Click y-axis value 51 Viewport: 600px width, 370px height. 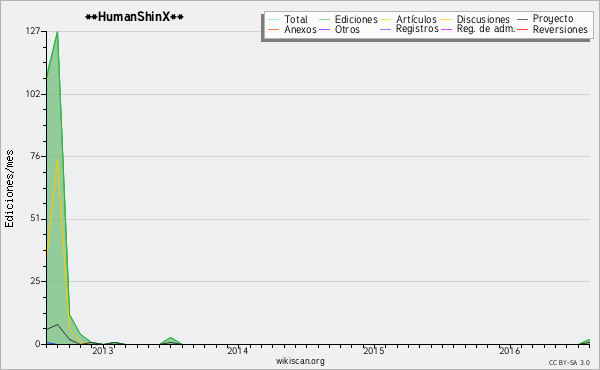tap(35, 218)
